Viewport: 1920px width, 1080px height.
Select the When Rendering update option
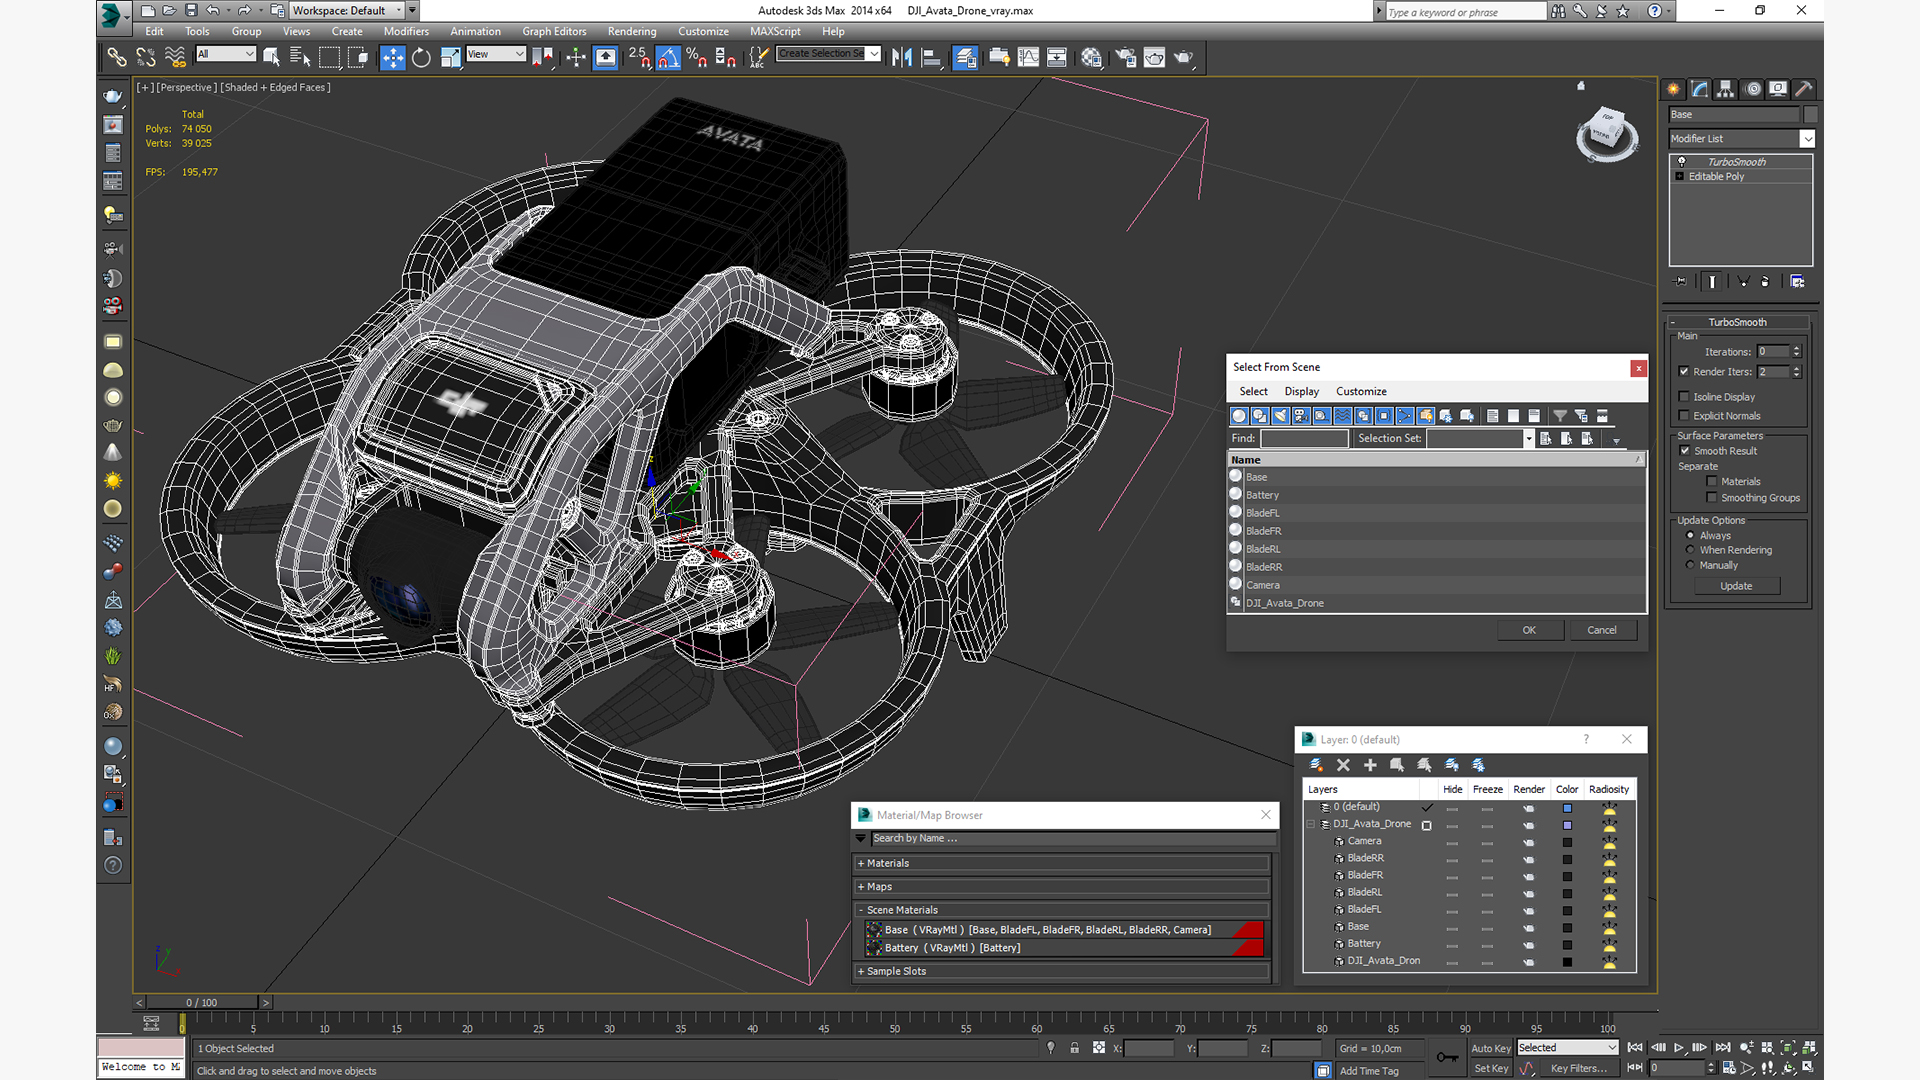(x=1691, y=550)
